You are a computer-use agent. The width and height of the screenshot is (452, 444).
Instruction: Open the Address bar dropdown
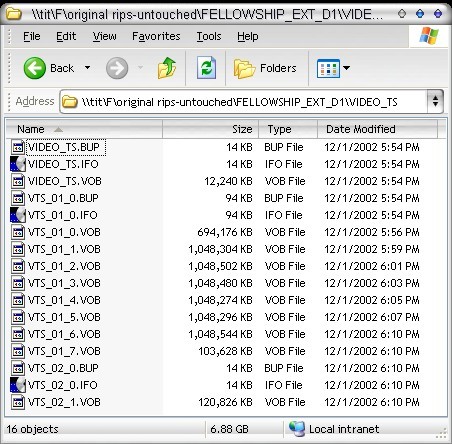click(435, 101)
